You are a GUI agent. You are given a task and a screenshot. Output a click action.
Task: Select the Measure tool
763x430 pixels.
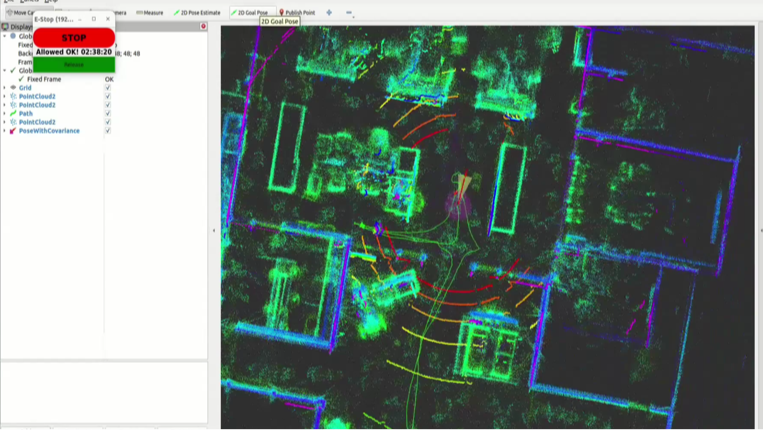[150, 13]
